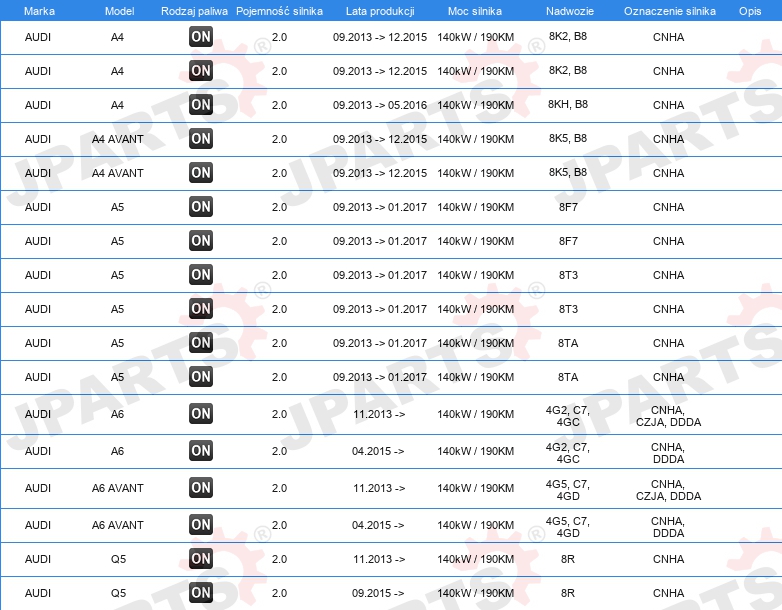The image size is (782, 610).
Task: Click the ON fuel icon in the A6 11.2013 row
Action: (201, 414)
